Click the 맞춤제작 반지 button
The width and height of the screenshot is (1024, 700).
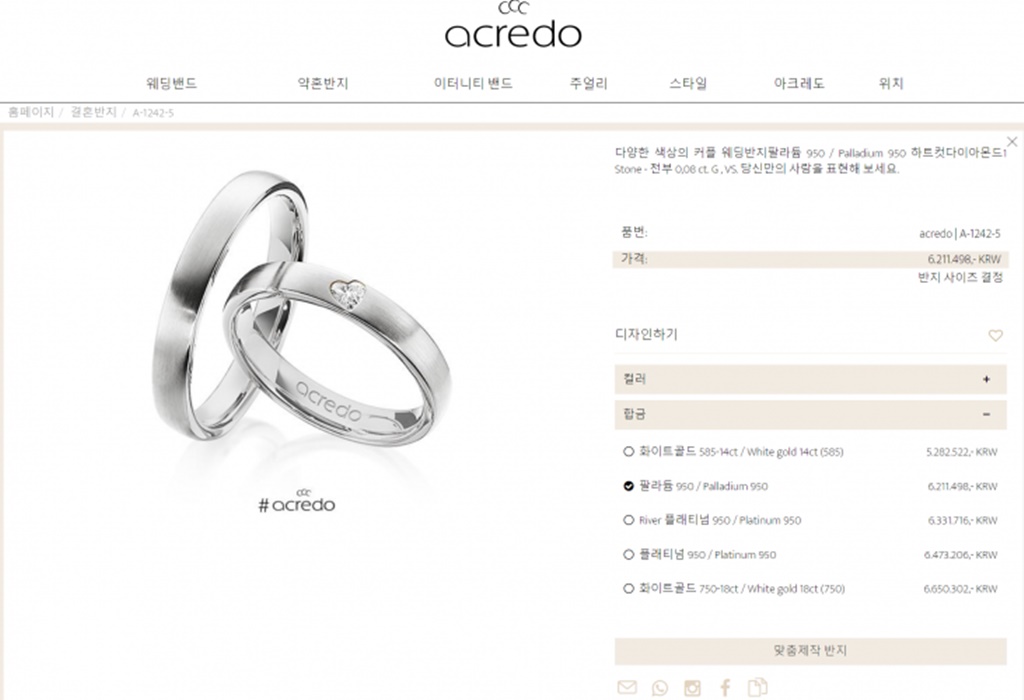point(810,651)
